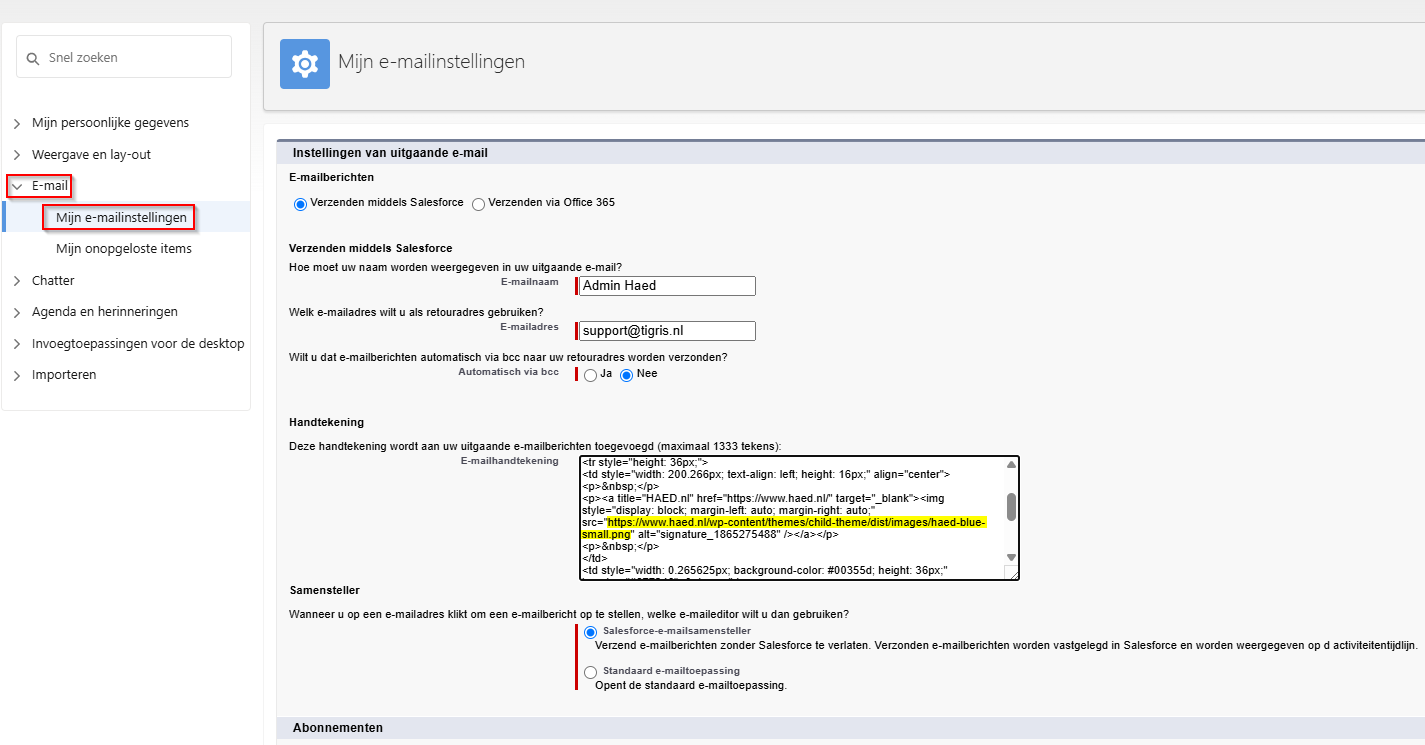The image size is (1425, 745).
Task: Choose Ja for Automatisch via bcc
Action: (590, 375)
